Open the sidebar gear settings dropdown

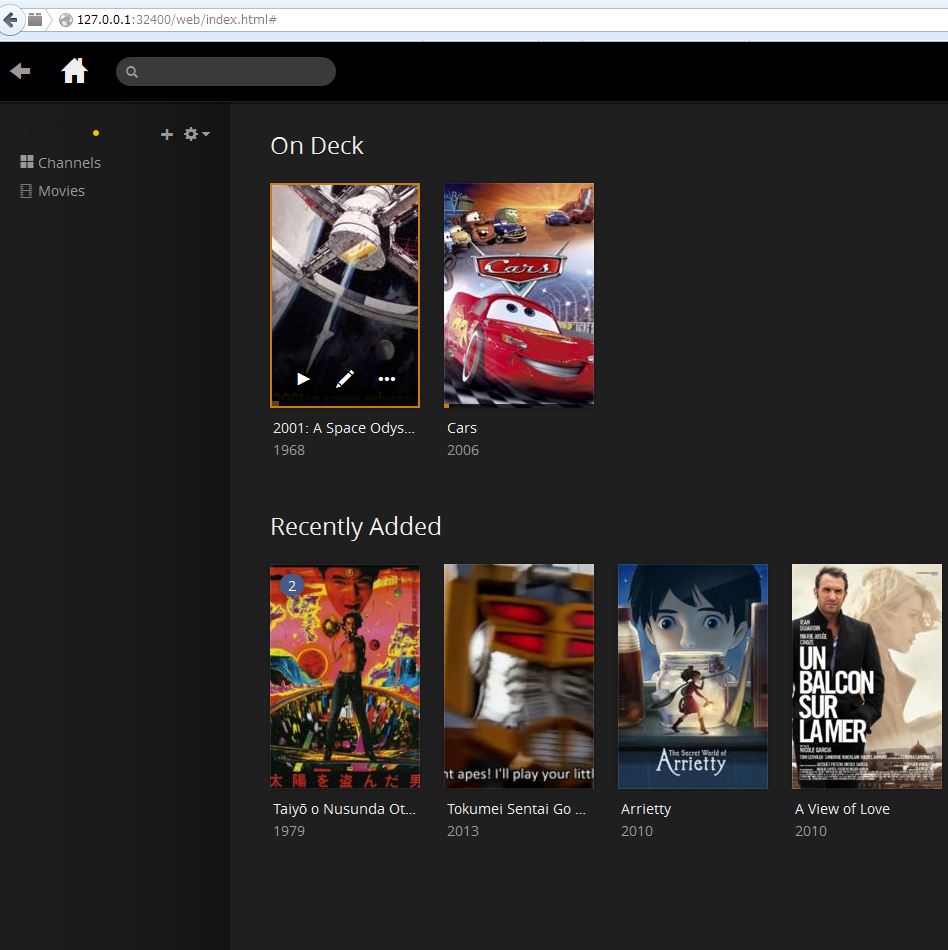pos(195,134)
